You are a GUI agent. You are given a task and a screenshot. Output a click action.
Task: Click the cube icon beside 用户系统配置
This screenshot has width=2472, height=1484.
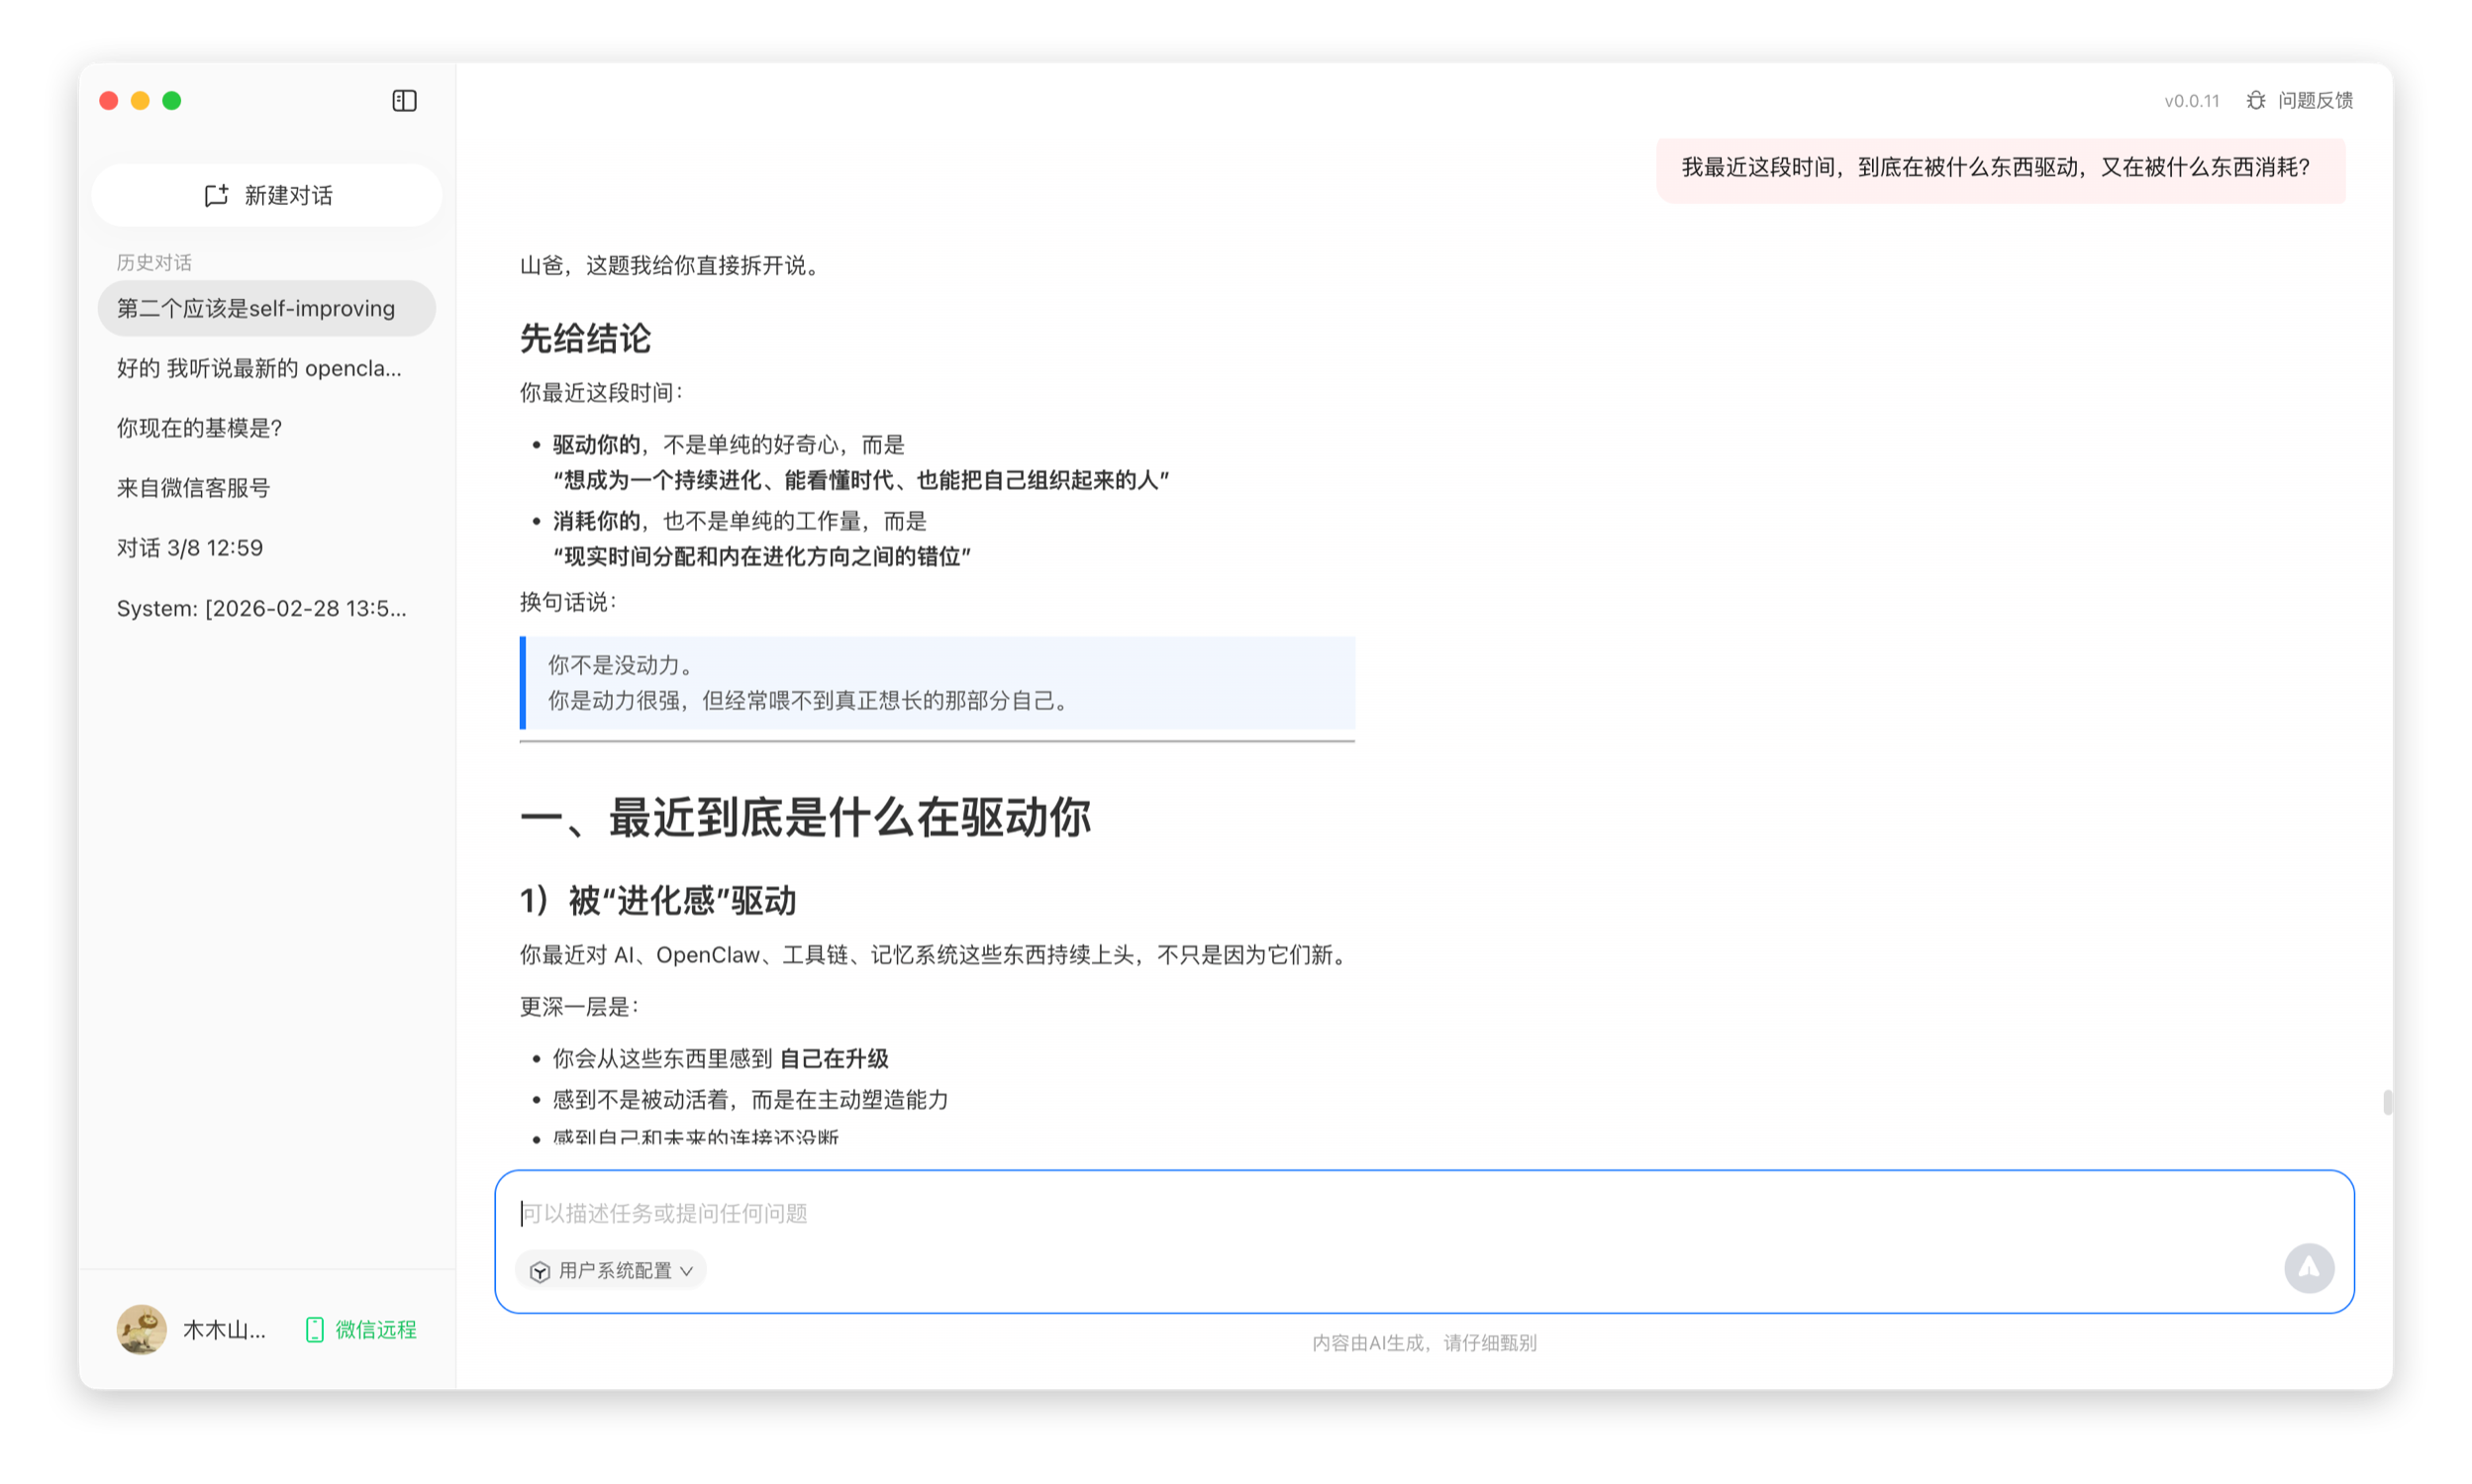click(540, 1271)
